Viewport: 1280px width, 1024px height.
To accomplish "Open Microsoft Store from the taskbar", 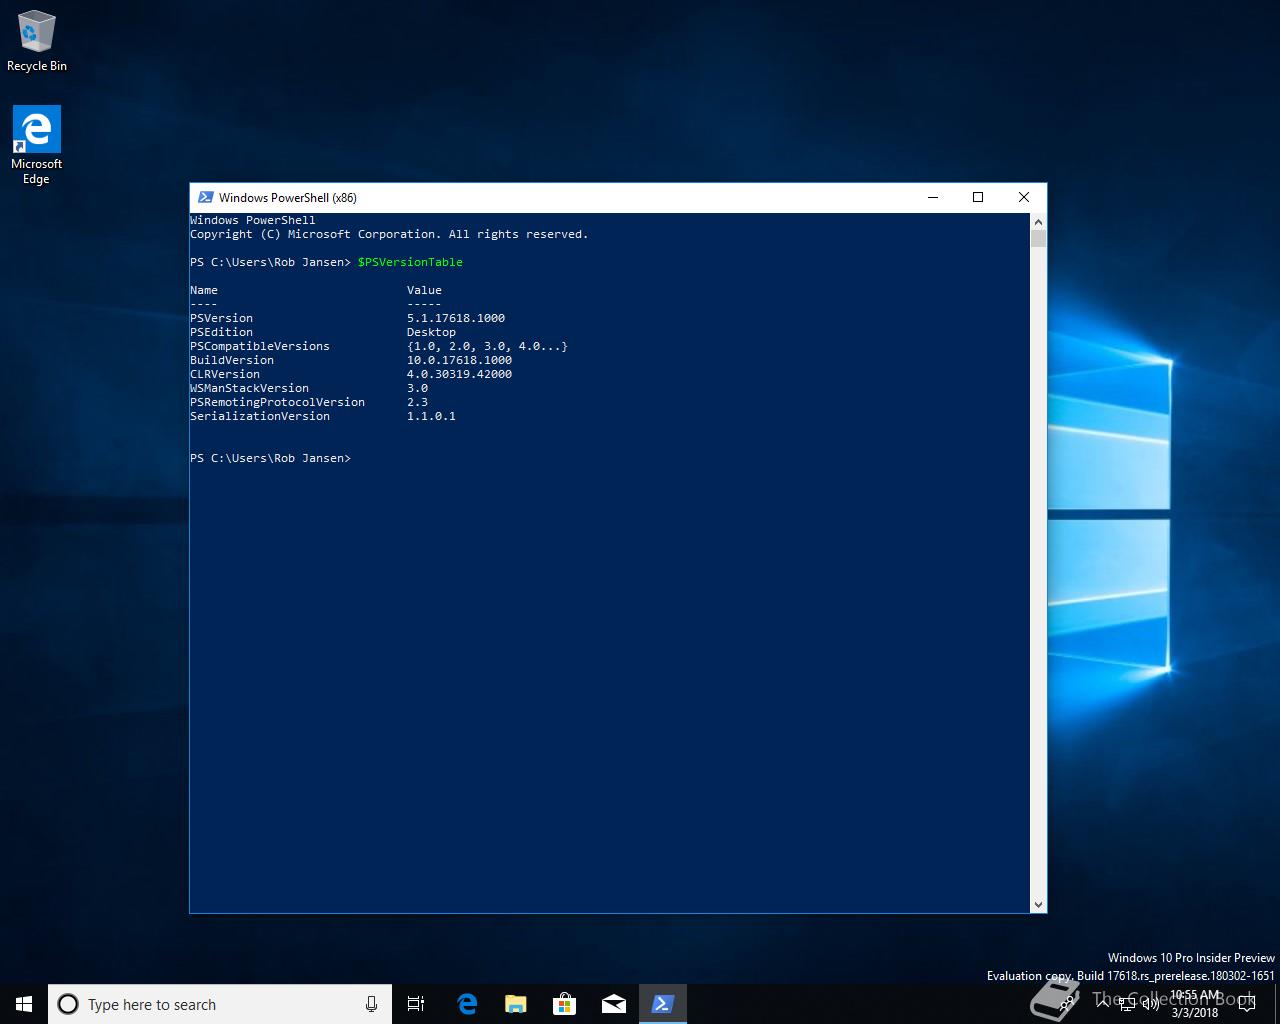I will coord(564,1004).
